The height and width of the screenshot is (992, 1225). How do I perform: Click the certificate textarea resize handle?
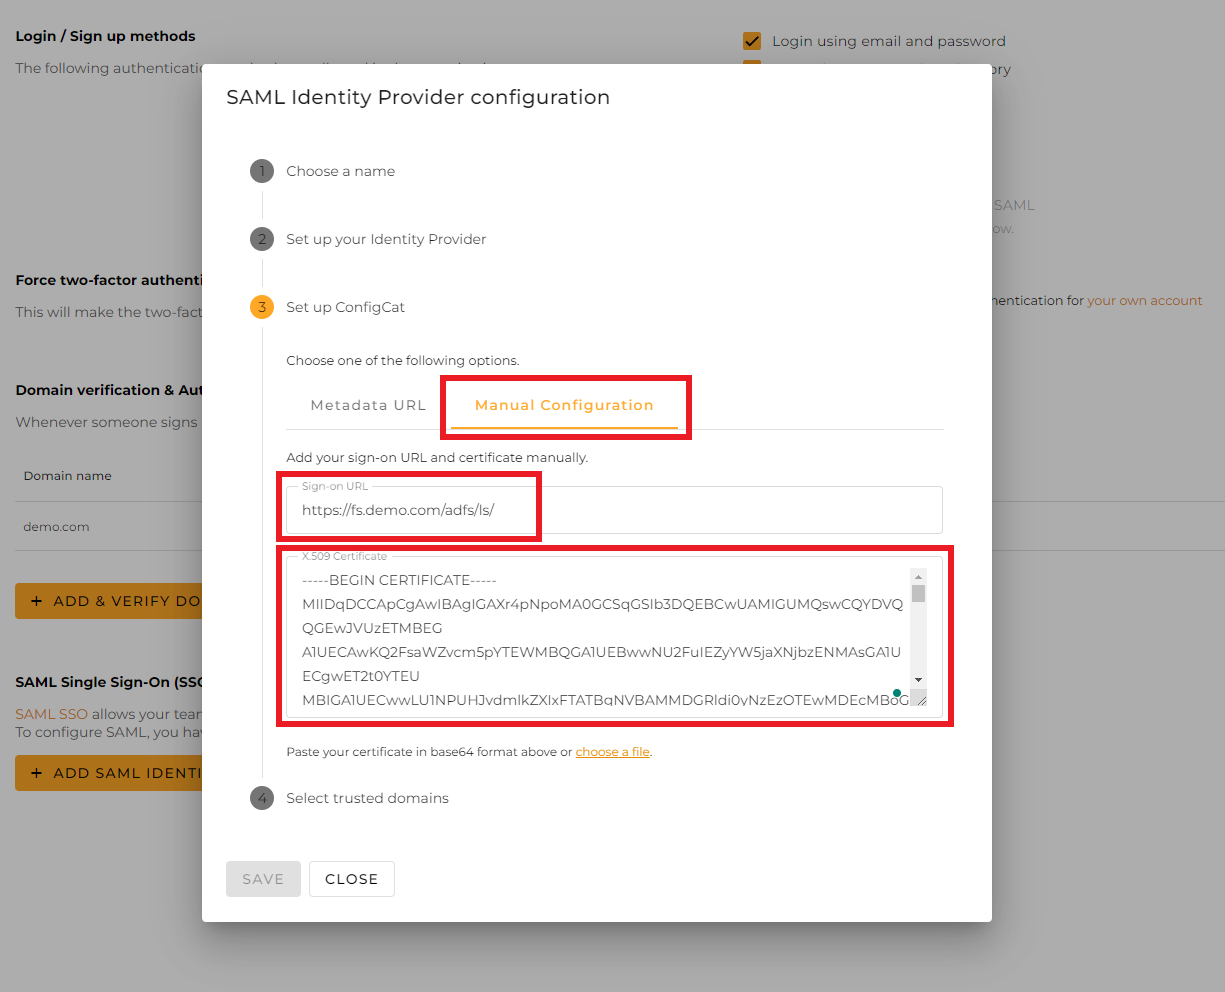click(921, 700)
